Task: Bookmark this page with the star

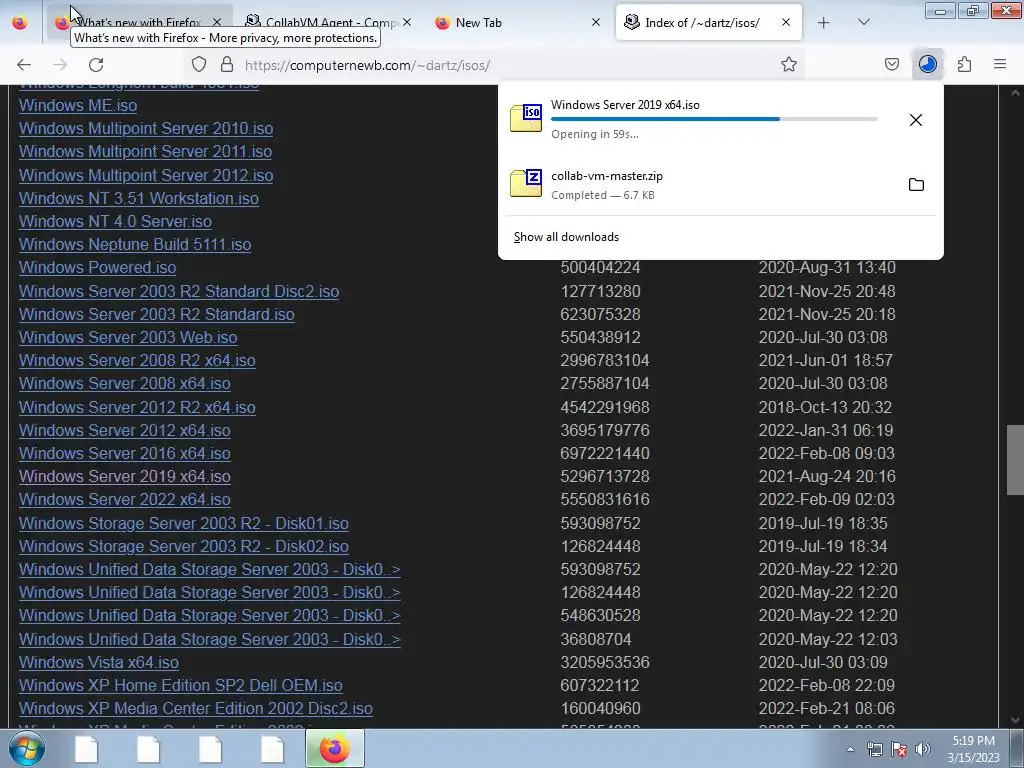Action: [x=789, y=65]
